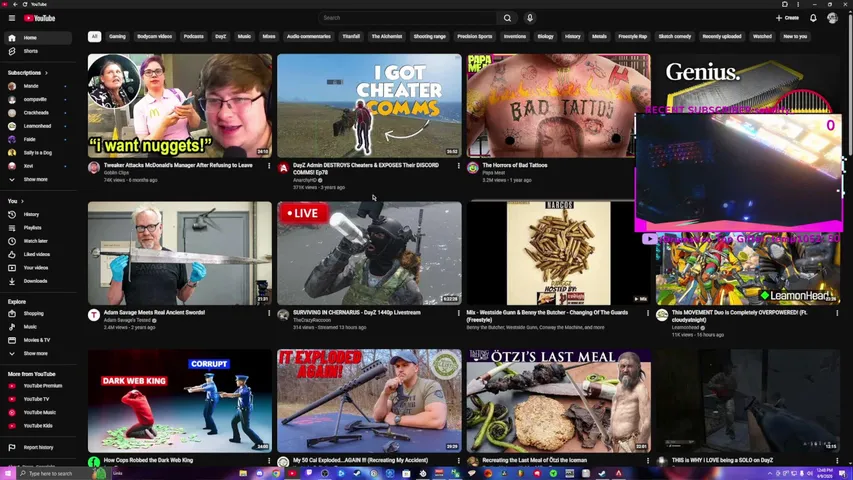Click the search magnifier button
The image size is (853, 480).
click(507, 18)
